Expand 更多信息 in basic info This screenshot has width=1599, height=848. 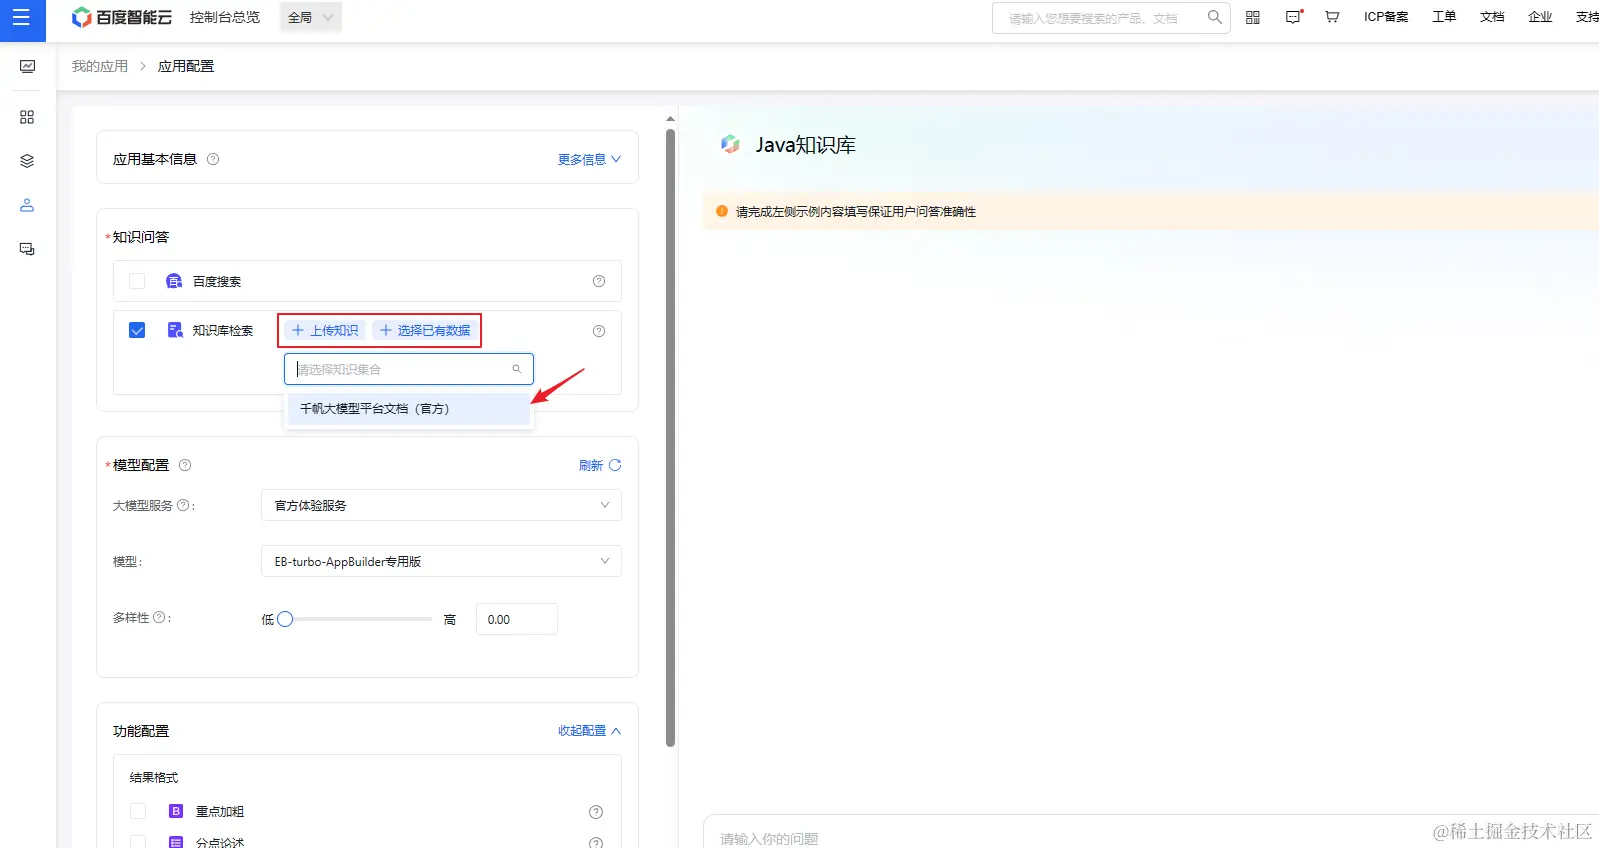(589, 159)
